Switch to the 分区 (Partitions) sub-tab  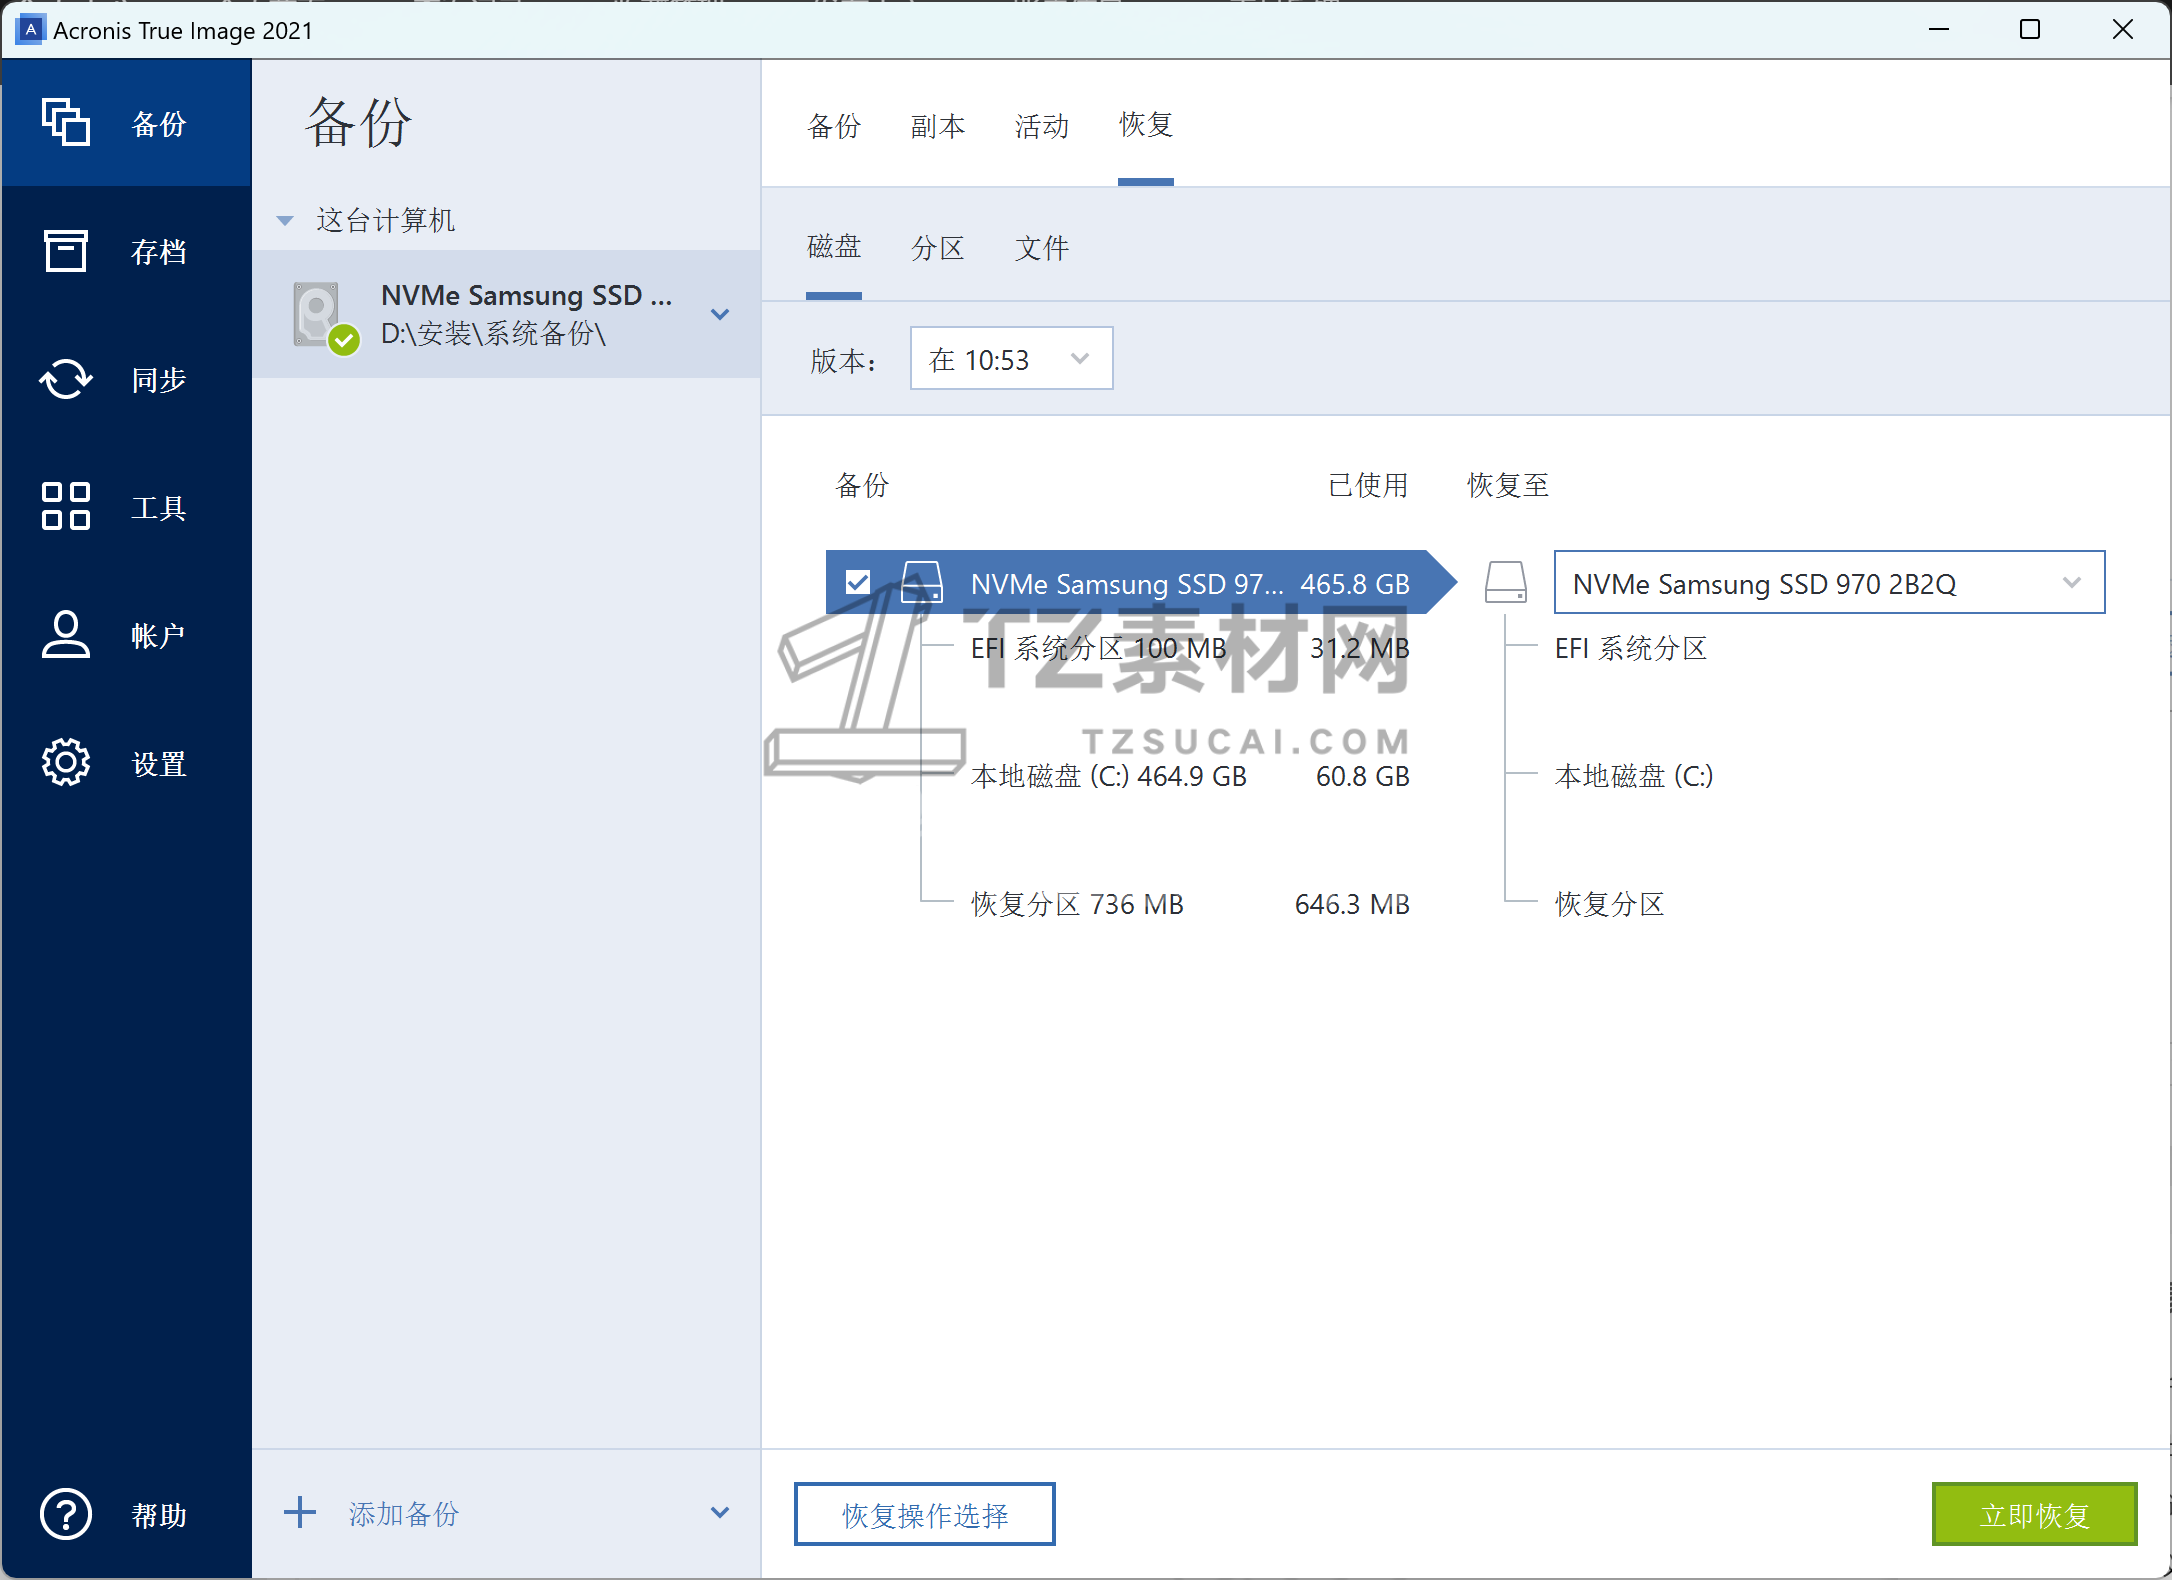tap(937, 248)
